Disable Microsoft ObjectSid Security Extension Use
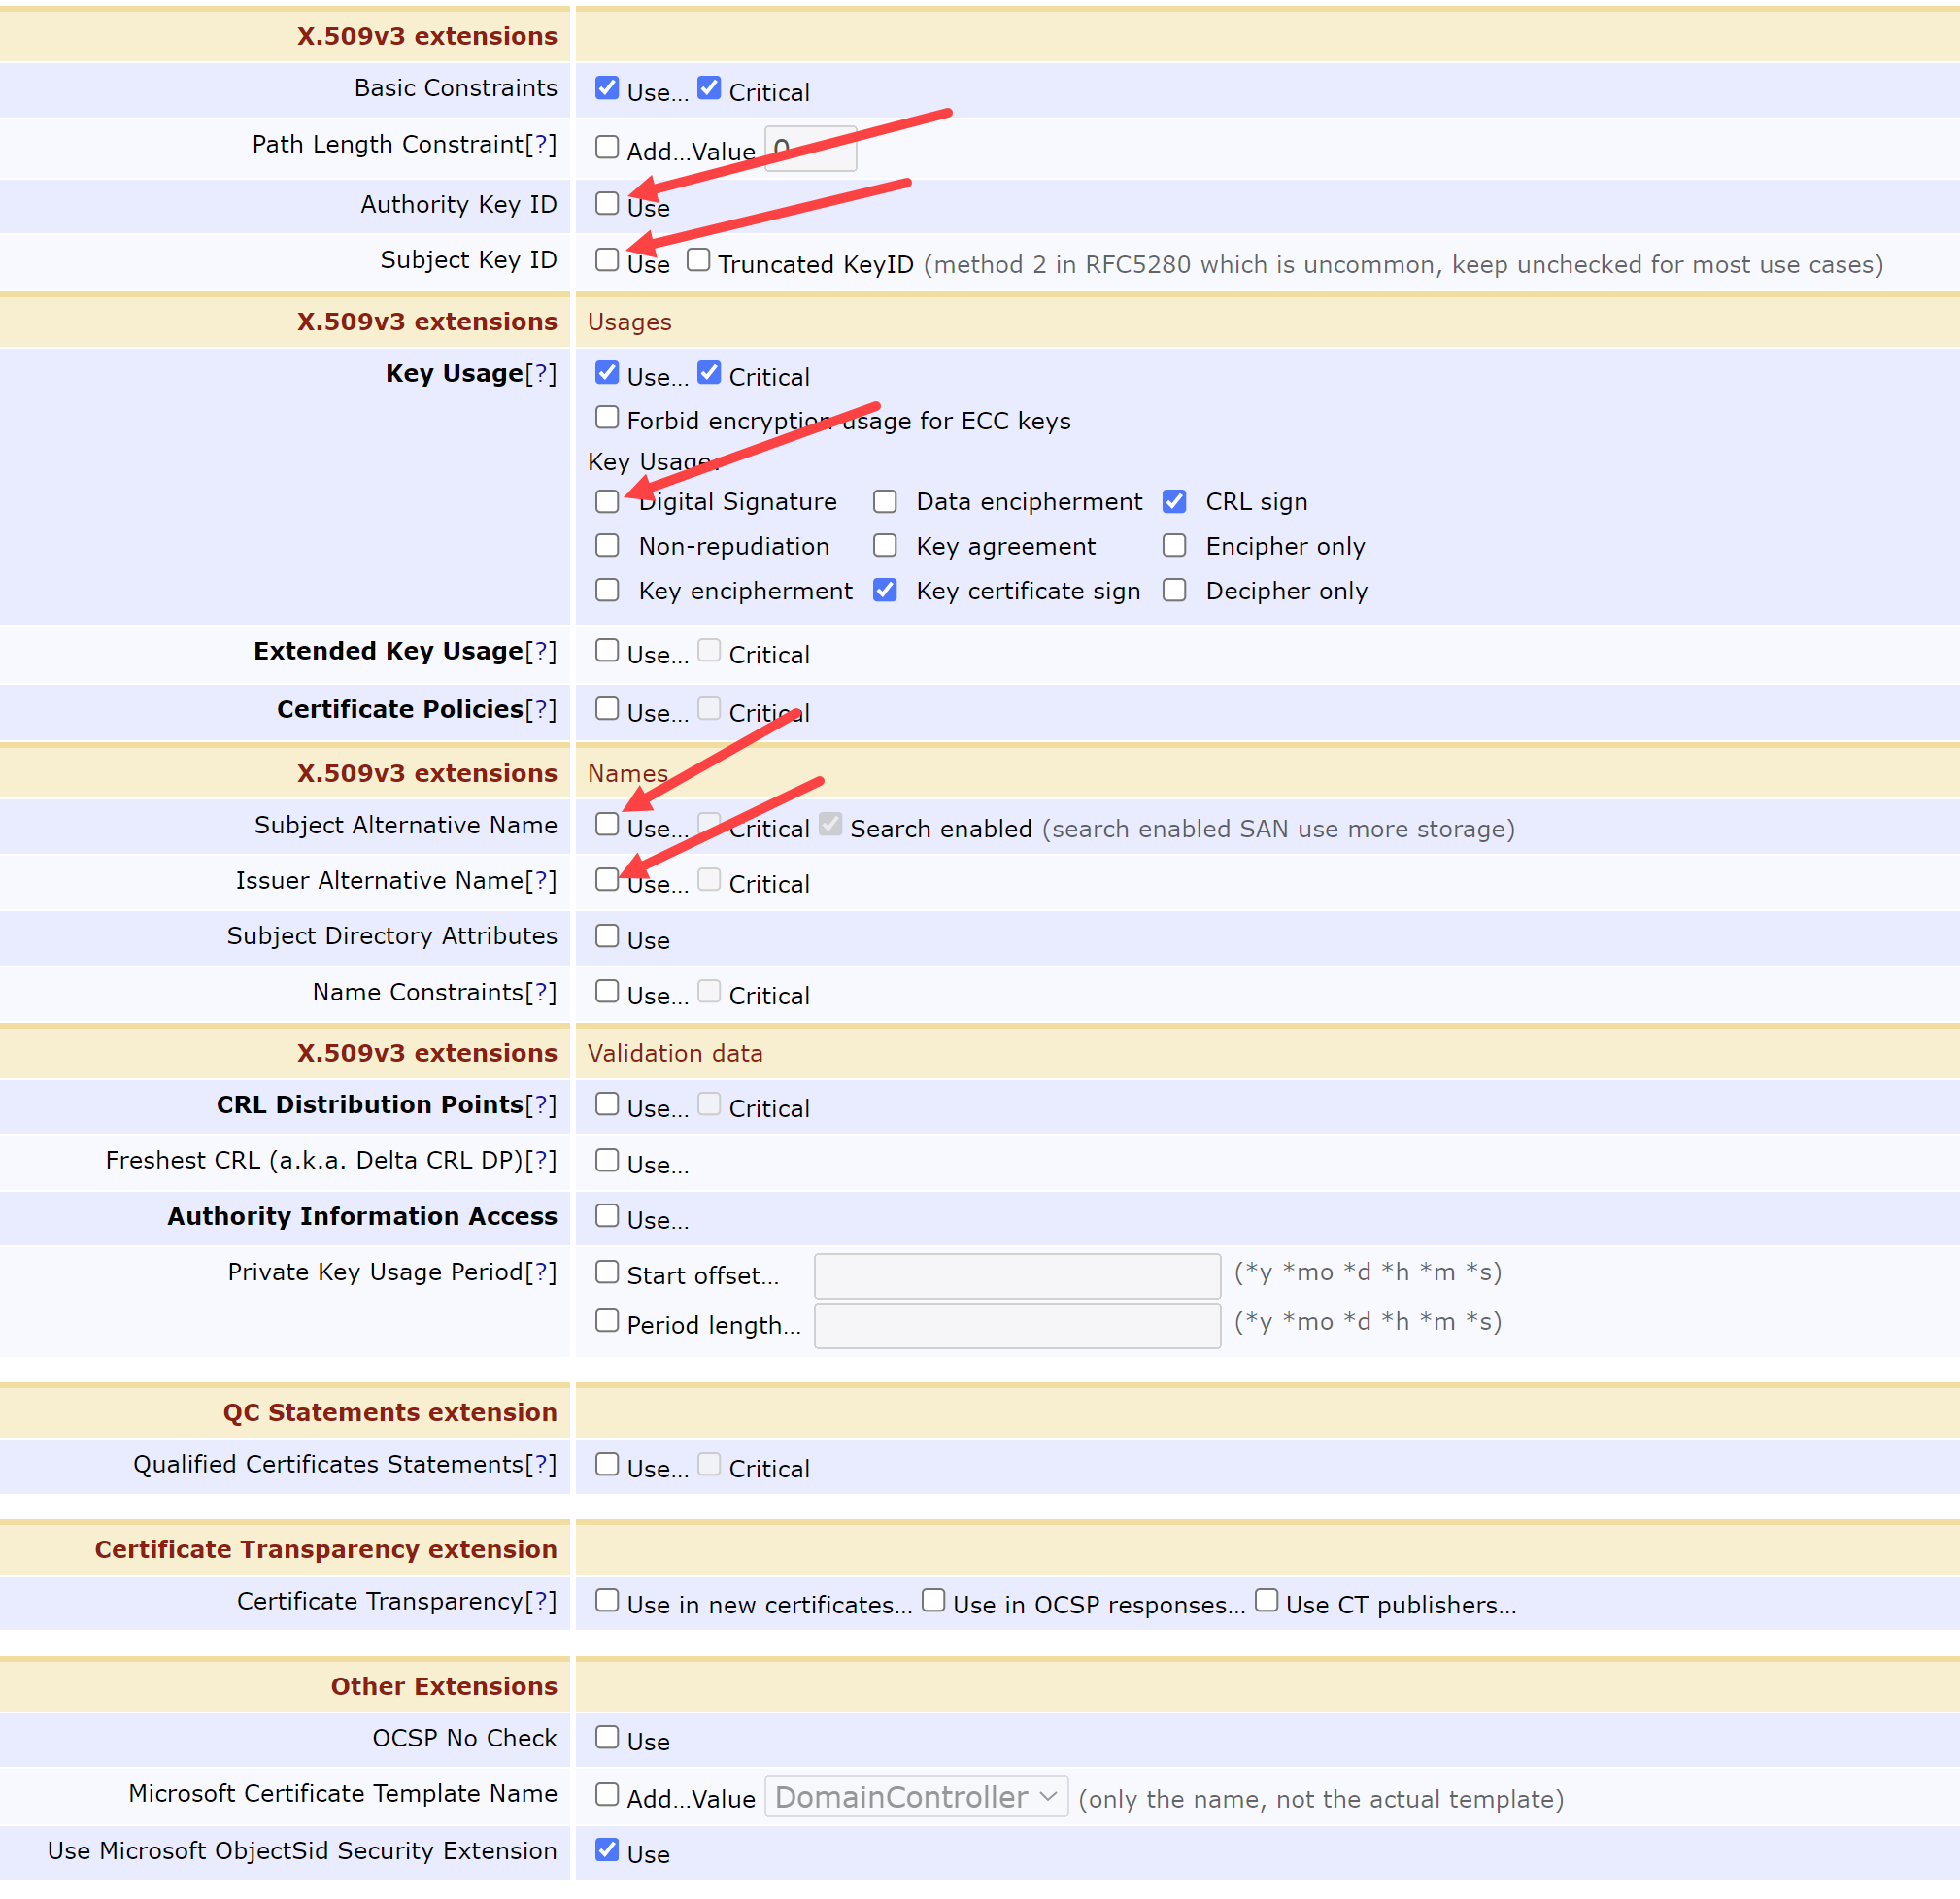 point(607,1850)
